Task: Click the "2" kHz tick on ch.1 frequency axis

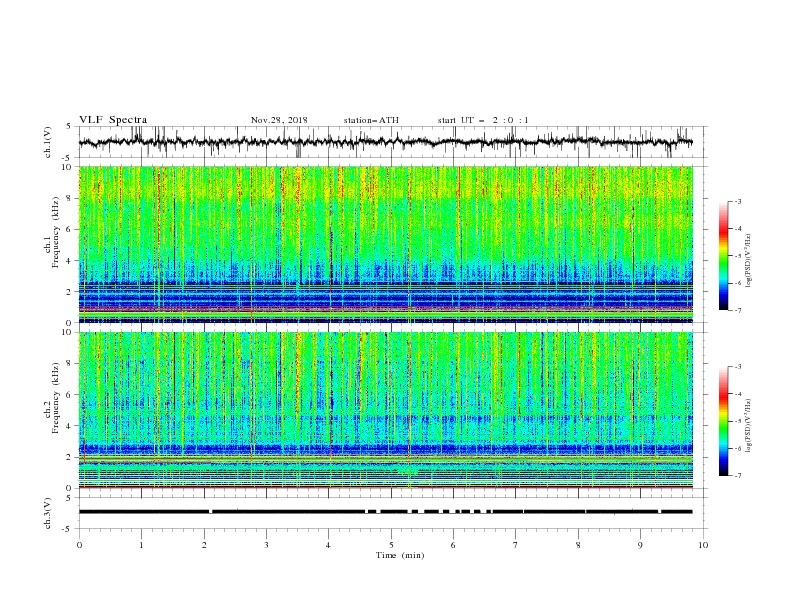Action: [x=69, y=292]
